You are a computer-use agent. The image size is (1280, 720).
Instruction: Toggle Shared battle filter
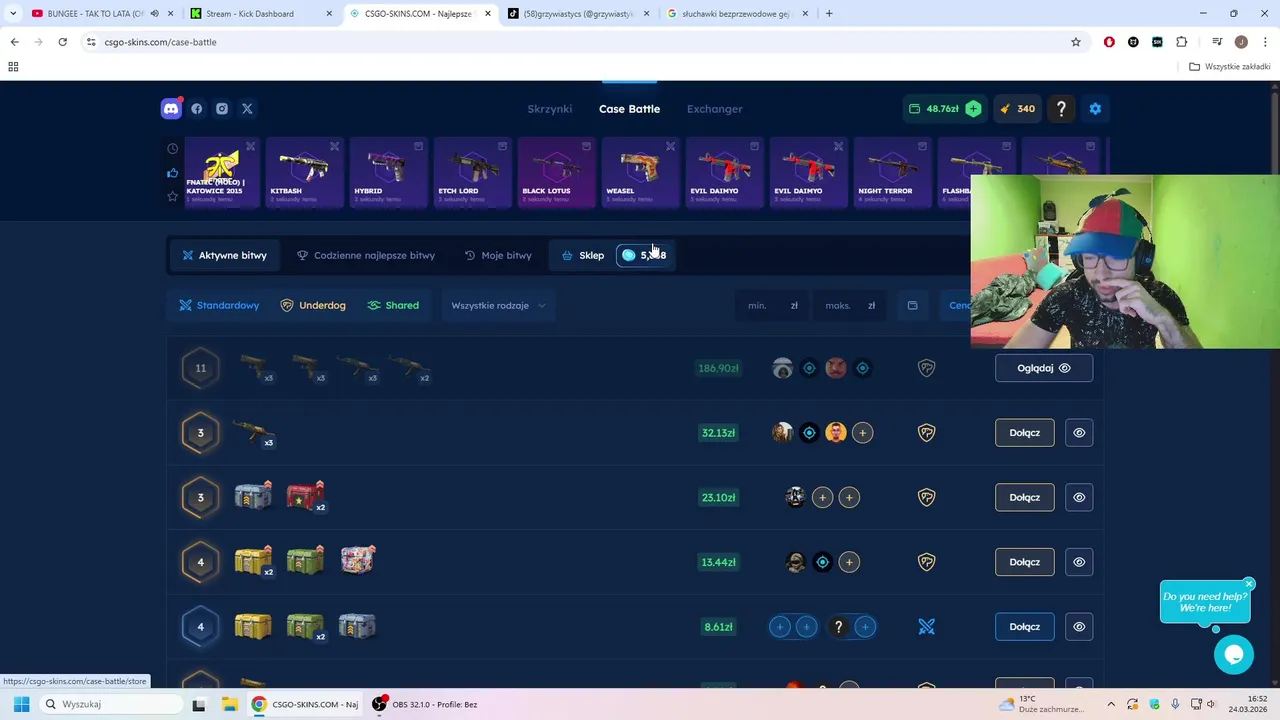pyautogui.click(x=393, y=305)
